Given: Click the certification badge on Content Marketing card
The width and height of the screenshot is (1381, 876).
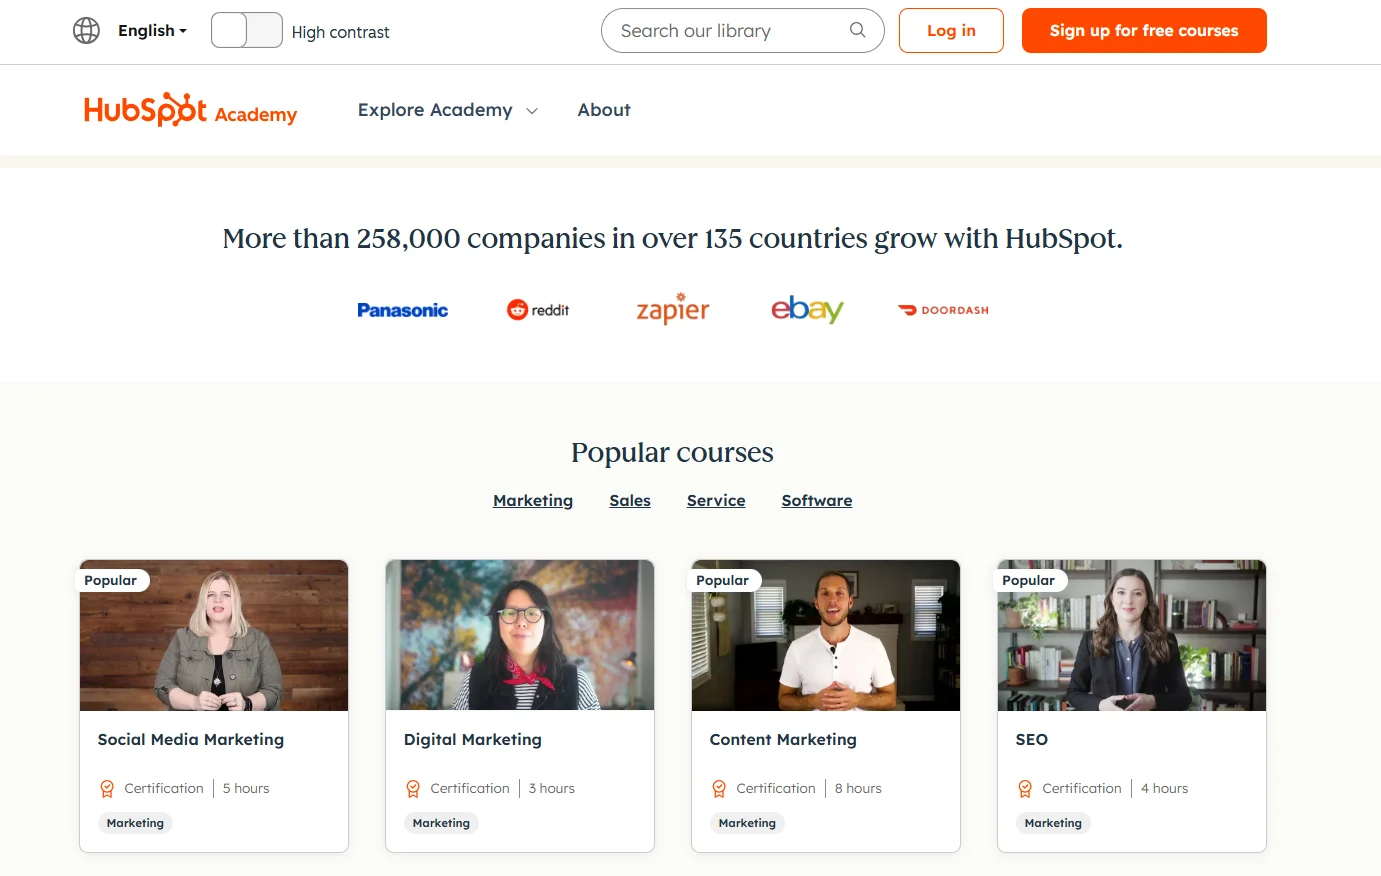Looking at the screenshot, I should 719,788.
